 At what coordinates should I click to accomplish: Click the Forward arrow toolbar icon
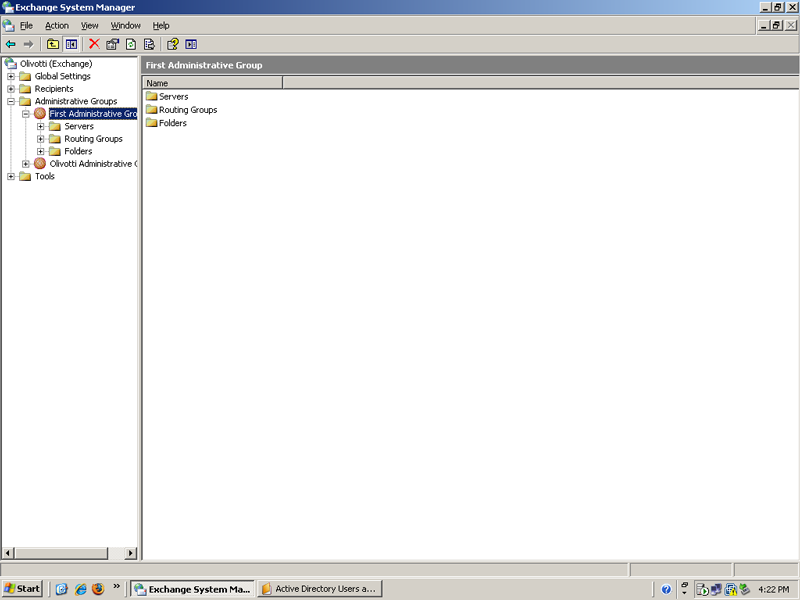coord(29,44)
